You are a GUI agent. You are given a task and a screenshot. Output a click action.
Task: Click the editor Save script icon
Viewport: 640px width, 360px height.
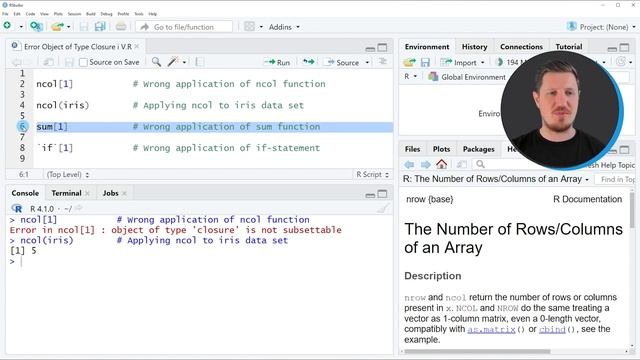69,62
